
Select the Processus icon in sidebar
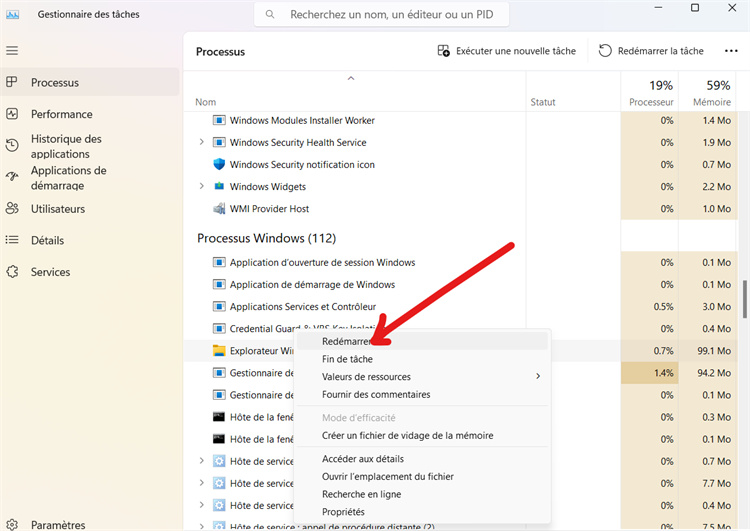pos(12,83)
